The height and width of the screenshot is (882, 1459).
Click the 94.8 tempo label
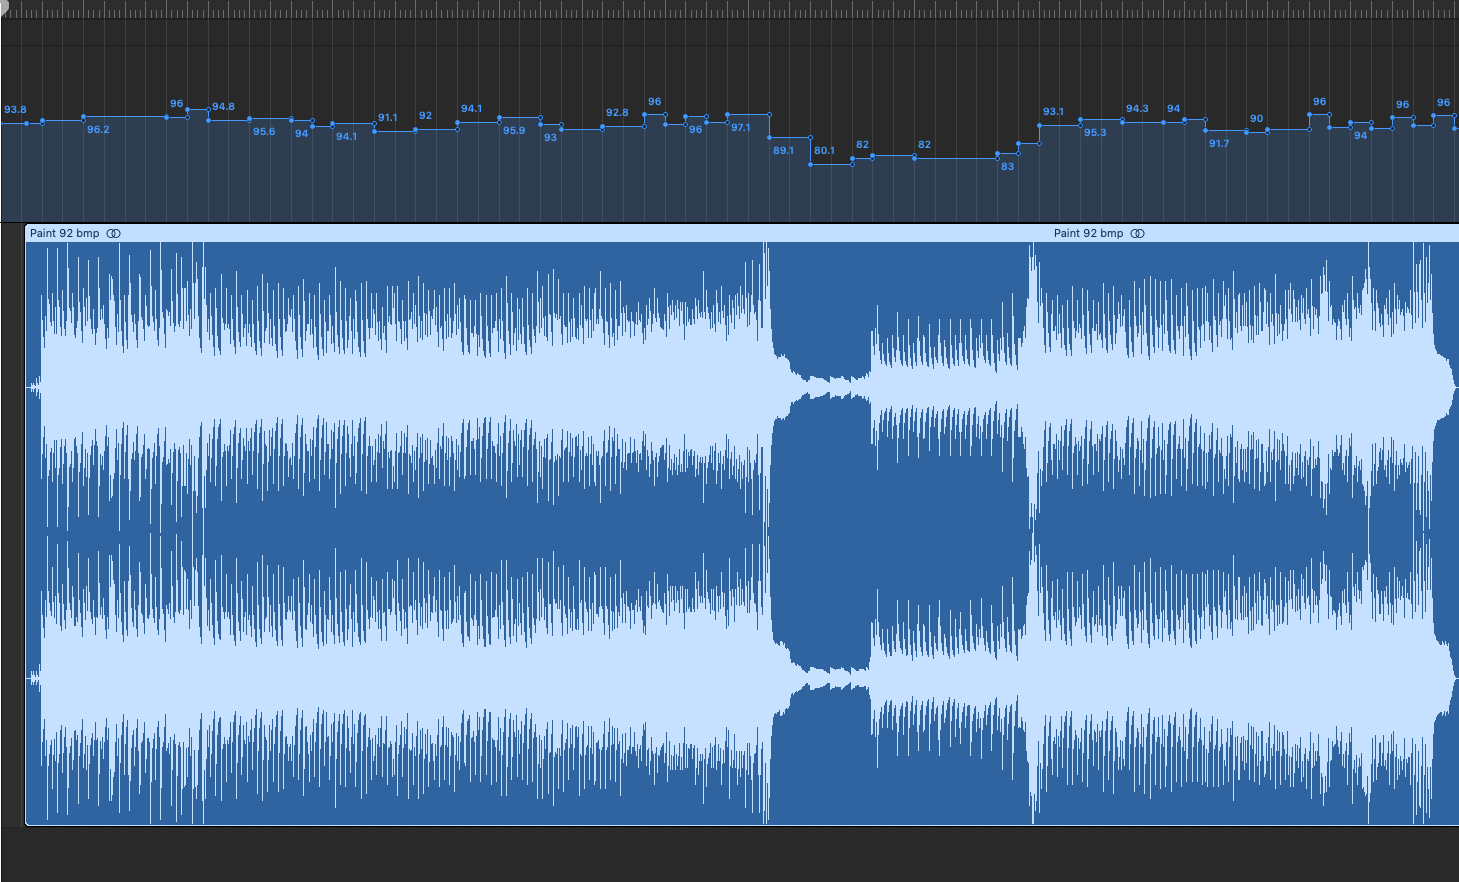(224, 107)
